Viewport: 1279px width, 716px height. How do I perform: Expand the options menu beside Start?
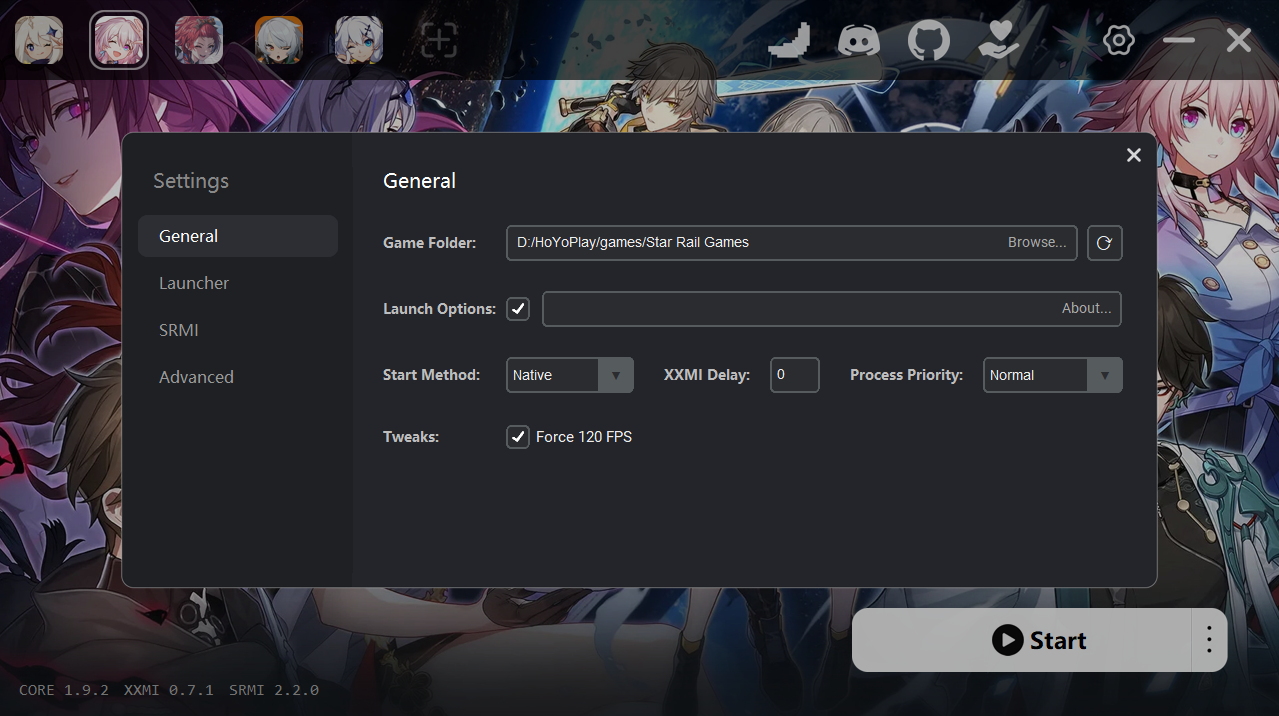pos(1209,640)
